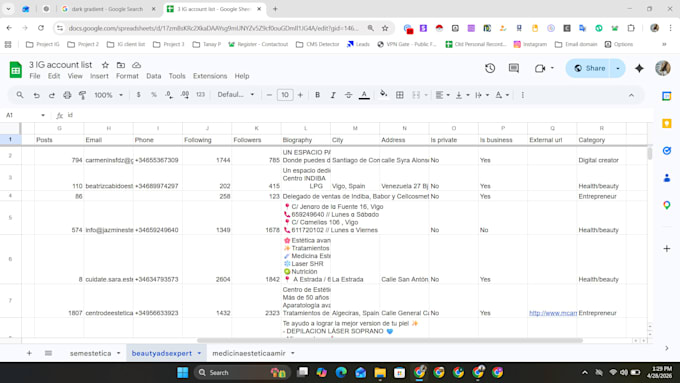This screenshot has height=383, width=680.
Task: Click the Name box showing A1
Action: point(25,115)
